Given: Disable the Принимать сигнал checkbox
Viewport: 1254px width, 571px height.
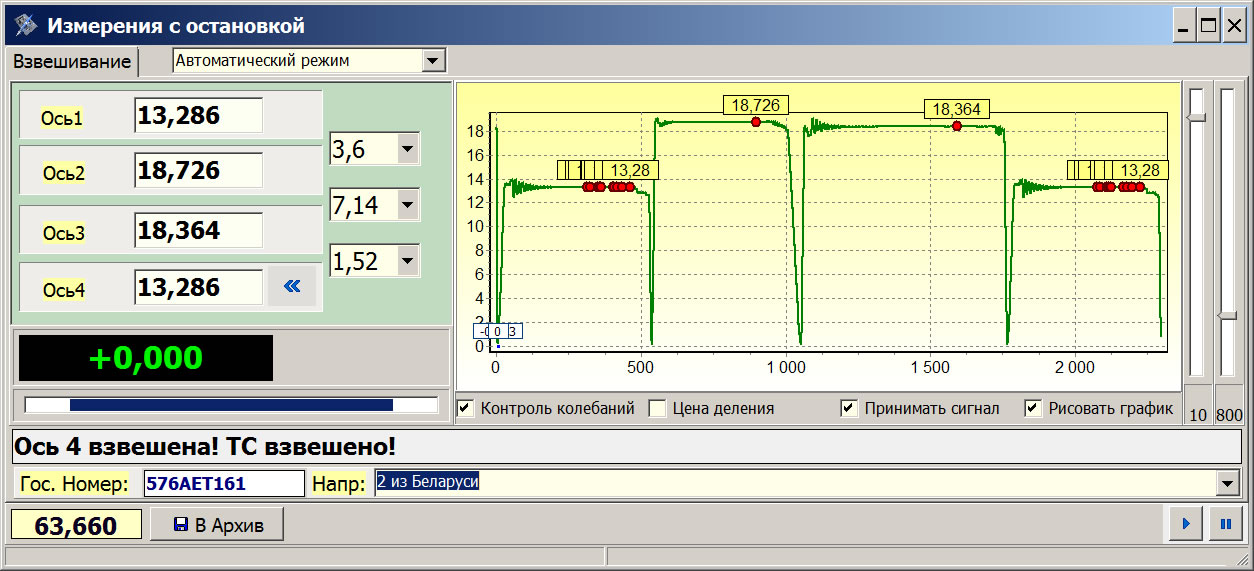Looking at the screenshot, I should [849, 408].
